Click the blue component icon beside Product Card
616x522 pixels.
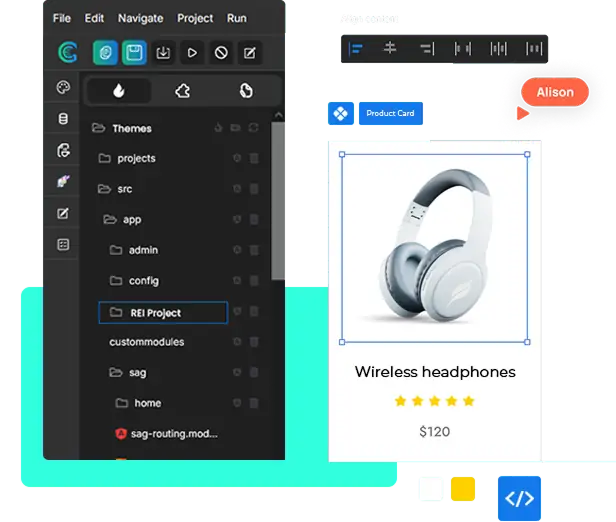[341, 114]
